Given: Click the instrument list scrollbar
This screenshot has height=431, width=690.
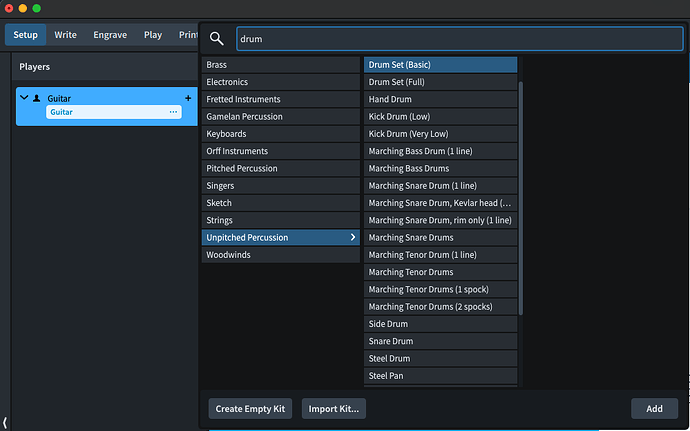Looking at the screenshot, I should tap(521, 200).
